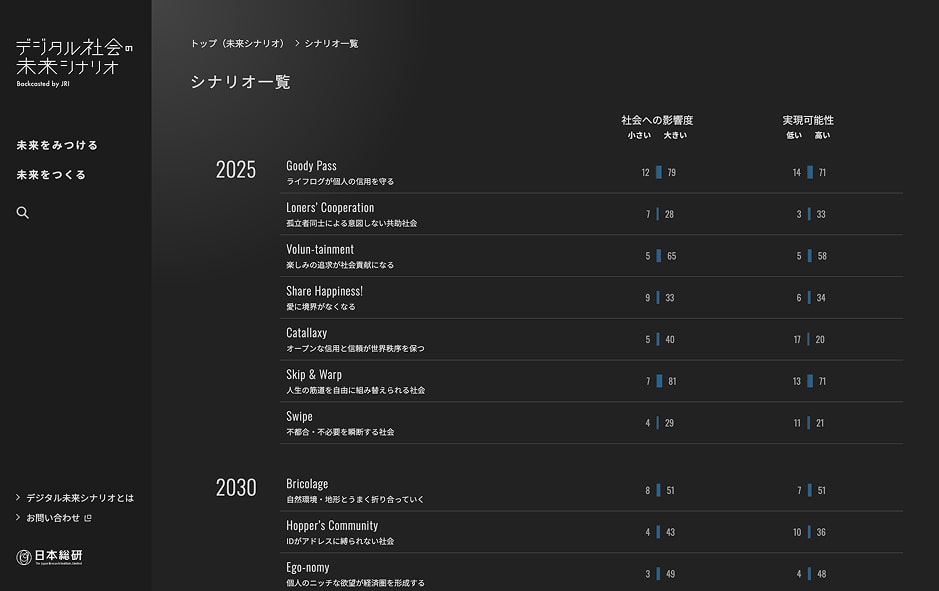
Task: Click Goody Pass social impact bar
Action: (659, 173)
